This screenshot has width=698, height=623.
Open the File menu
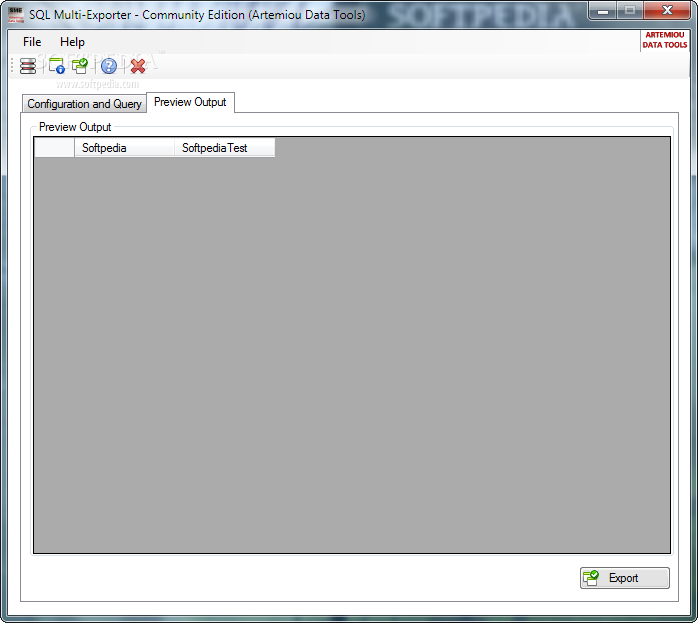click(x=32, y=42)
